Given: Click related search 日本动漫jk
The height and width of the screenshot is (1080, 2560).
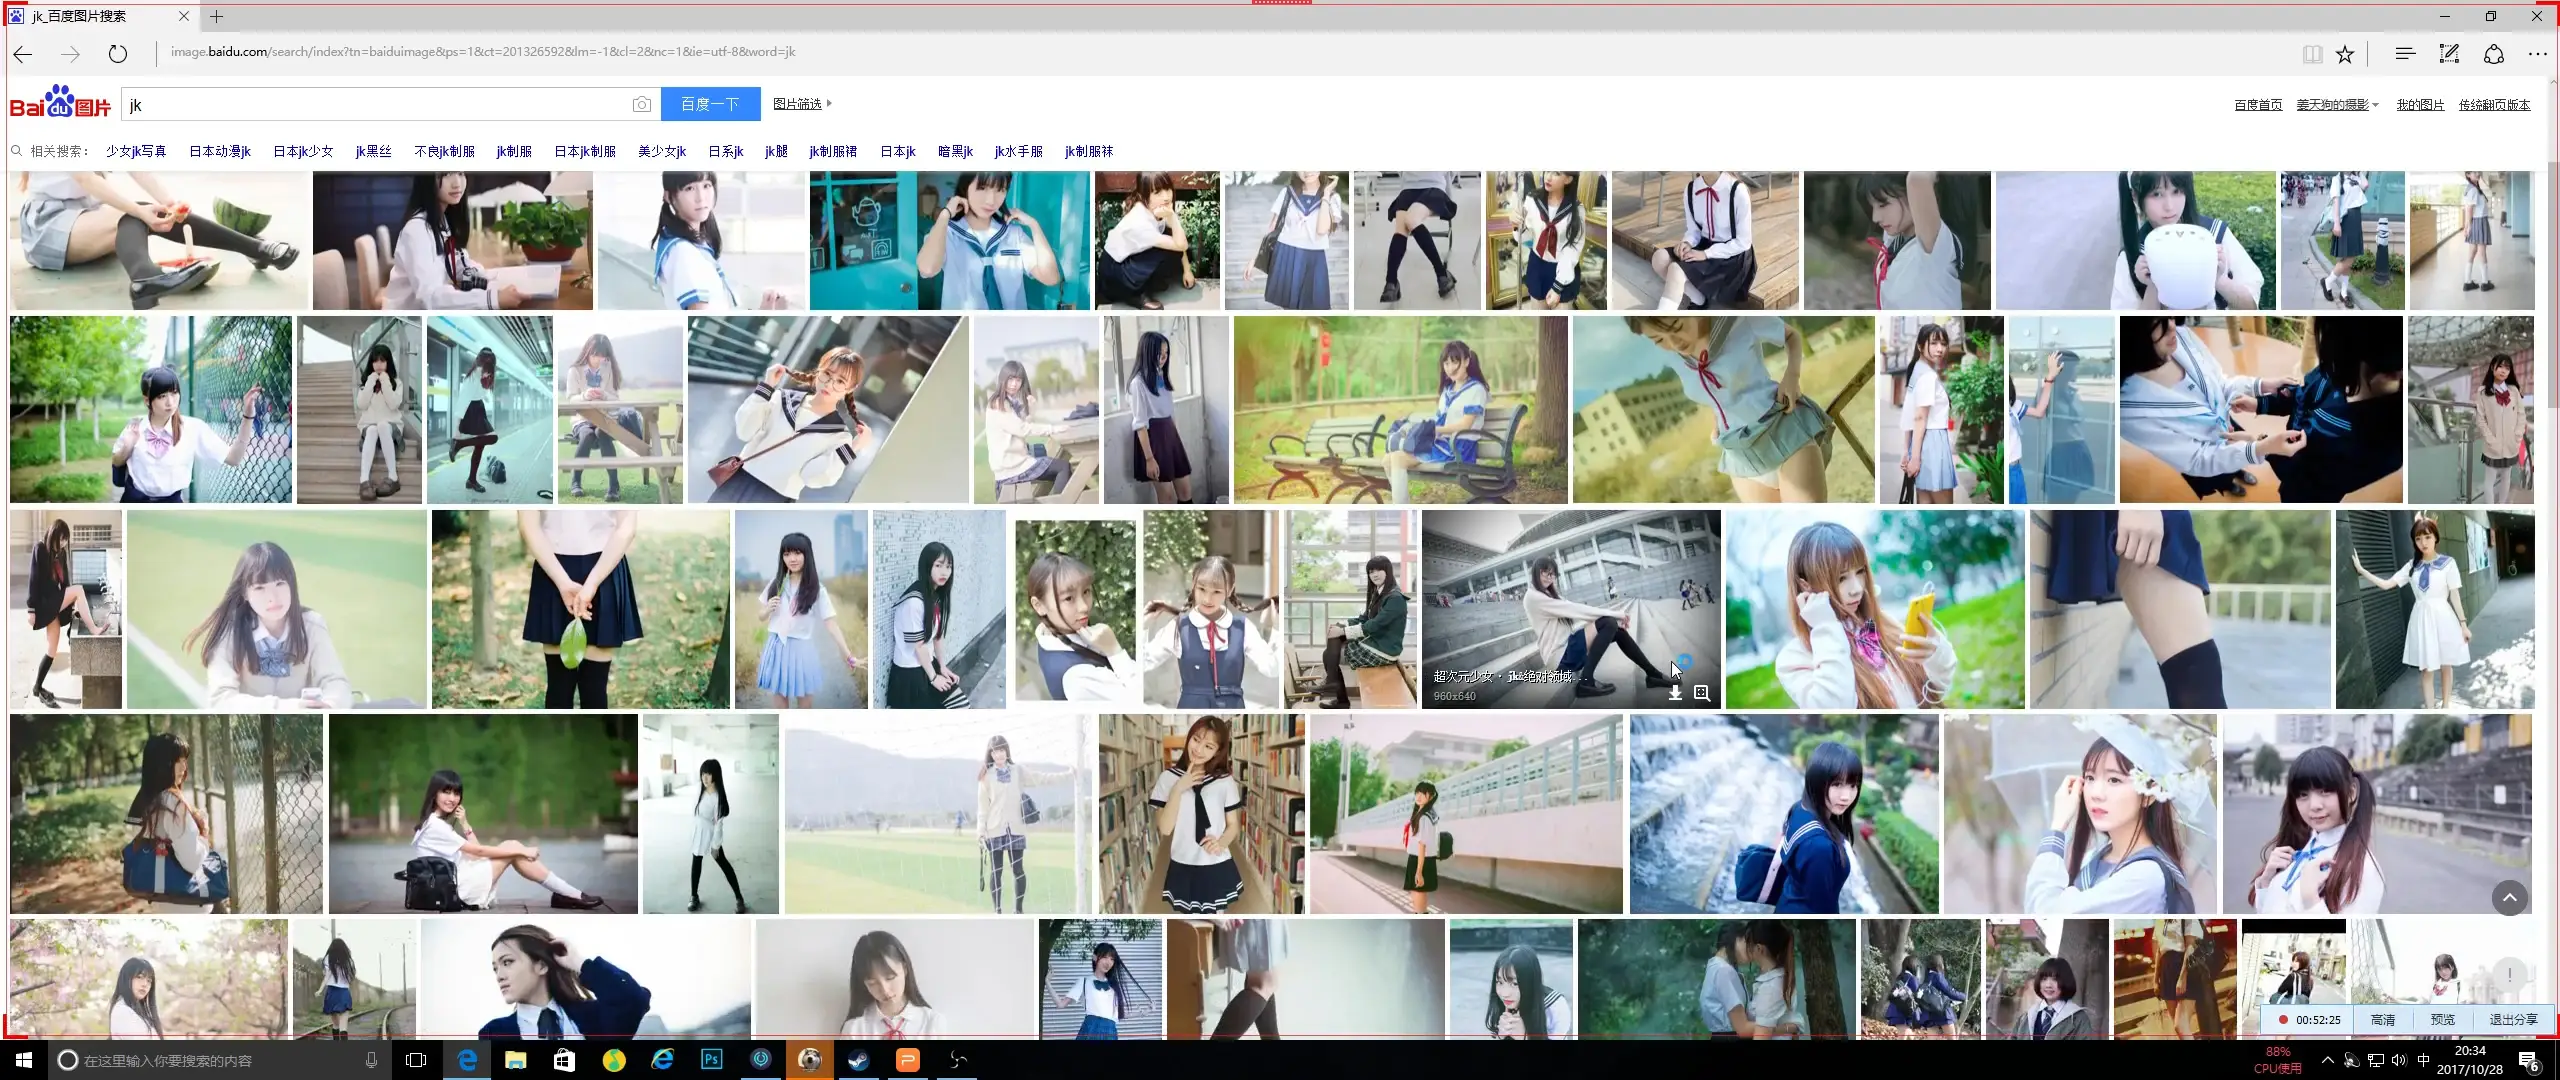Looking at the screenshot, I should coord(220,152).
